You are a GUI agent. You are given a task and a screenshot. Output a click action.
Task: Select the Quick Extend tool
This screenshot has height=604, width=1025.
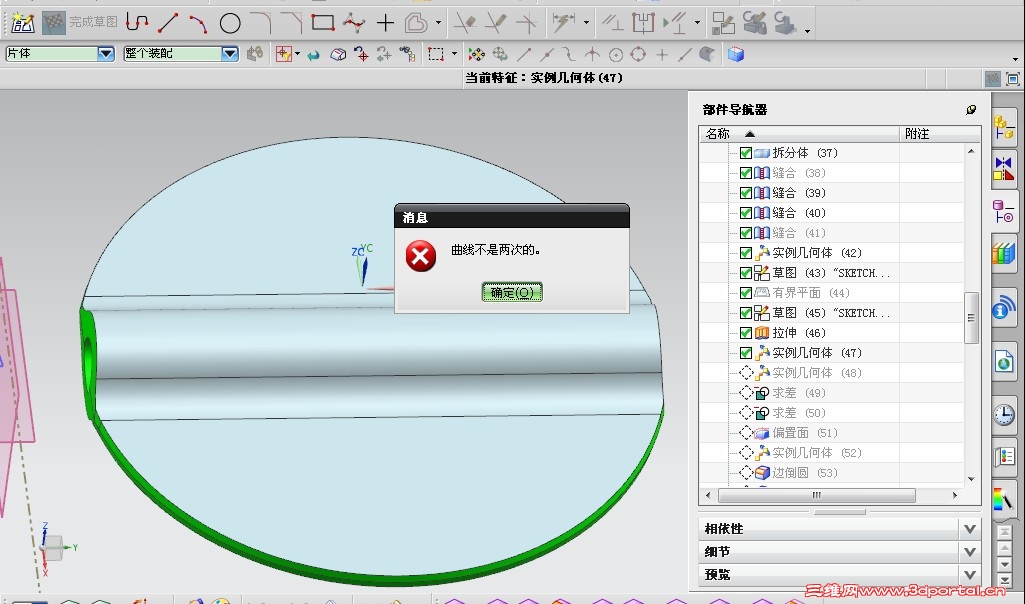pyautogui.click(x=496, y=24)
